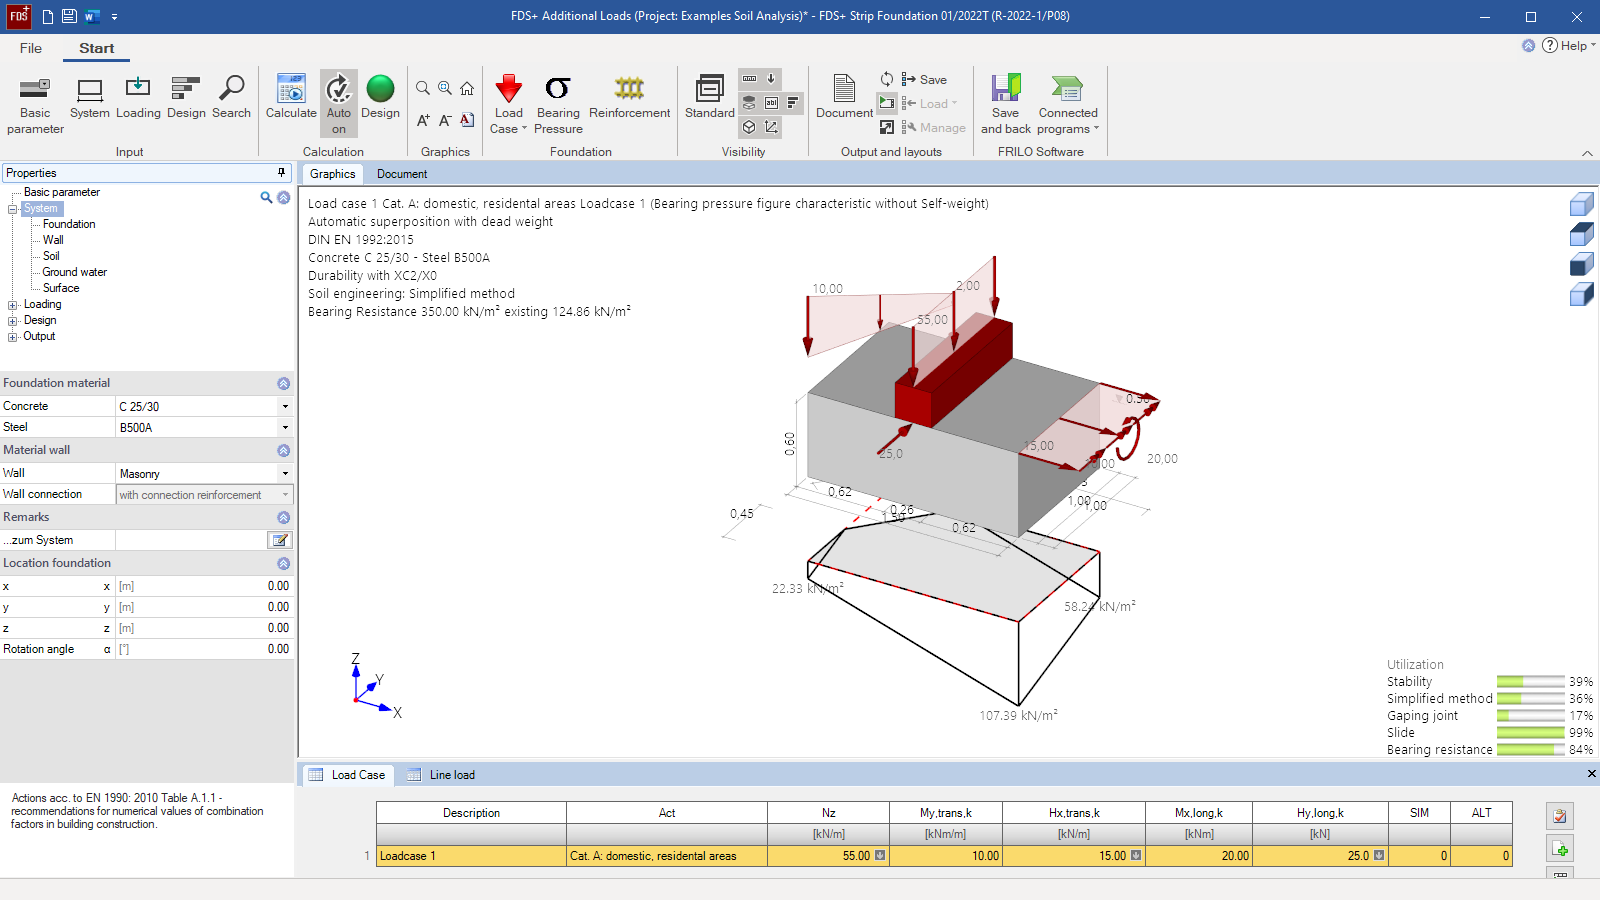This screenshot has width=1600, height=900.
Task: Click the zoom magnifier in the Graphics group
Action: pyautogui.click(x=423, y=88)
